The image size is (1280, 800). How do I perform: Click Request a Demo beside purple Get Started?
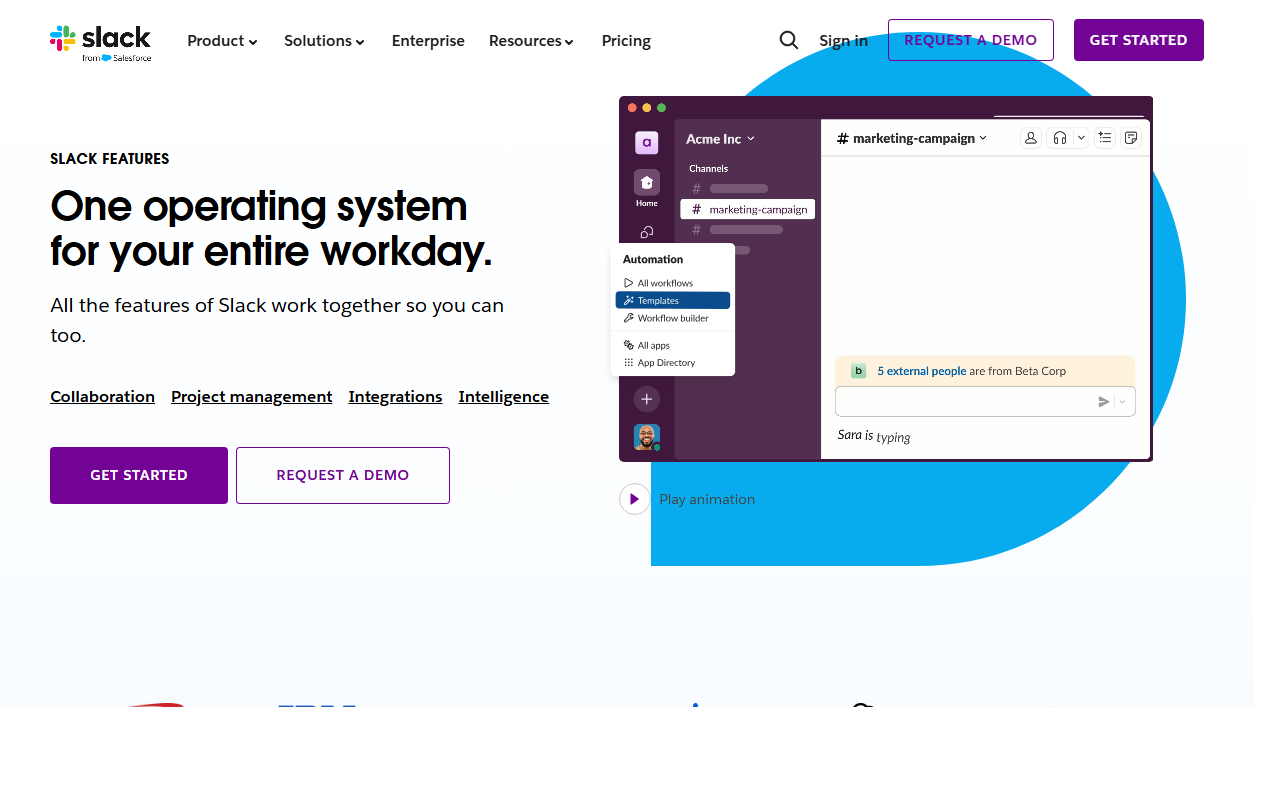pos(343,475)
